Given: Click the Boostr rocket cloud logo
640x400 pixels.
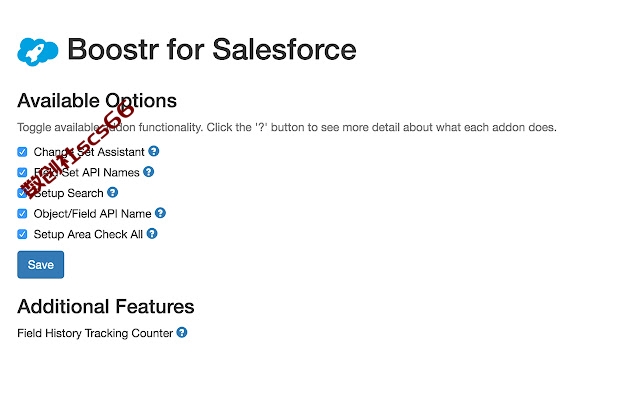Looking at the screenshot, I should 38,51.
